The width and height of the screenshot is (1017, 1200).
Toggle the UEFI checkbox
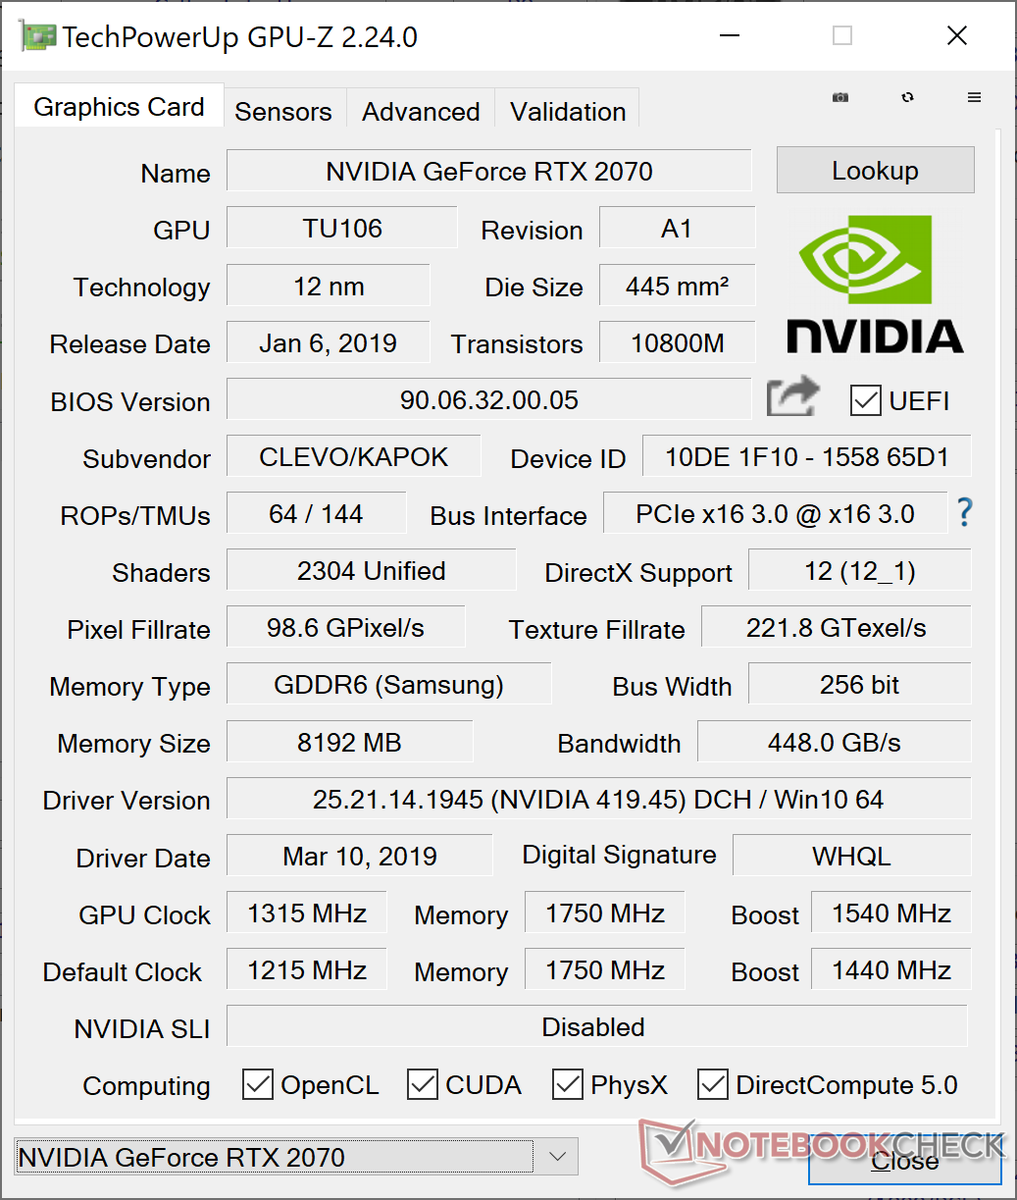[865, 401]
